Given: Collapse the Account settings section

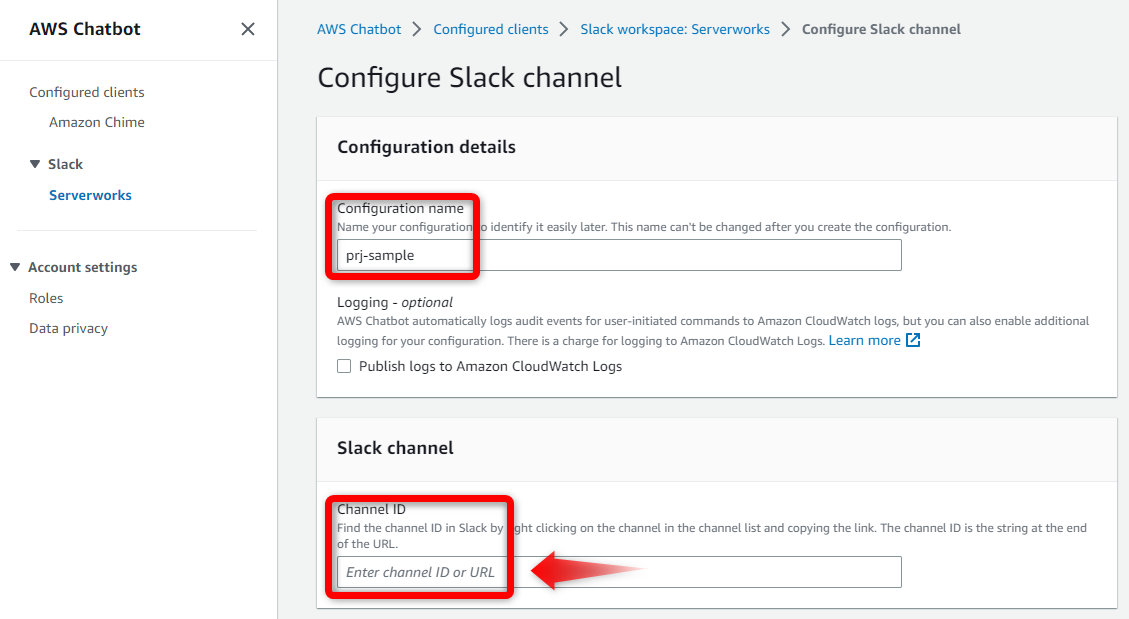Looking at the screenshot, I should pyautogui.click(x=14, y=267).
